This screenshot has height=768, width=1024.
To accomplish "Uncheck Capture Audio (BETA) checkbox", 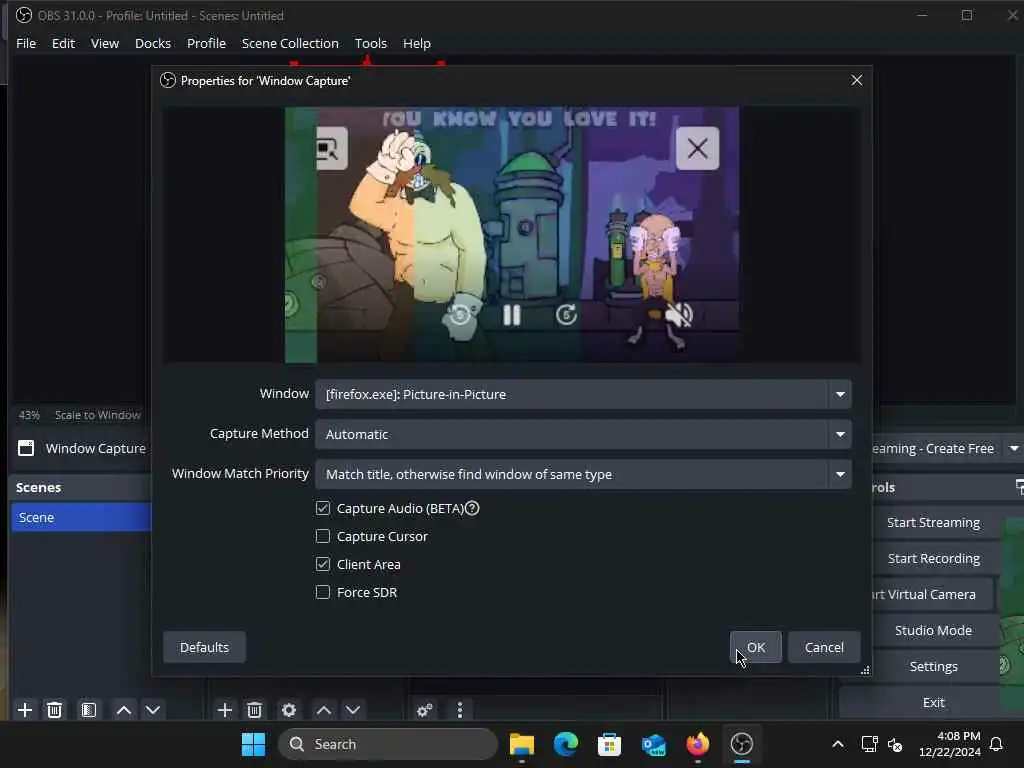I will (x=323, y=508).
